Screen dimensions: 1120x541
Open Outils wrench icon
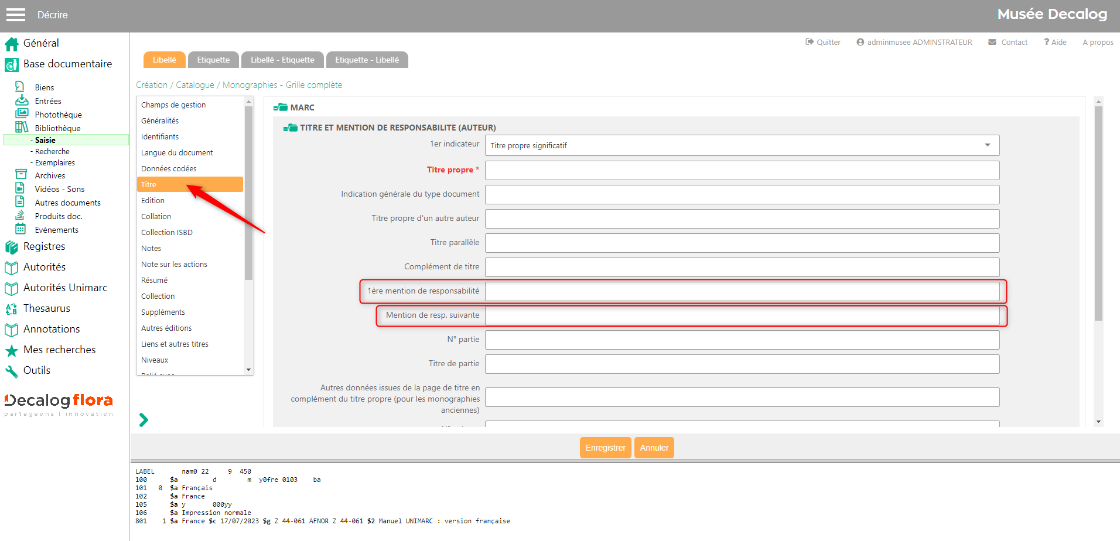point(12,371)
